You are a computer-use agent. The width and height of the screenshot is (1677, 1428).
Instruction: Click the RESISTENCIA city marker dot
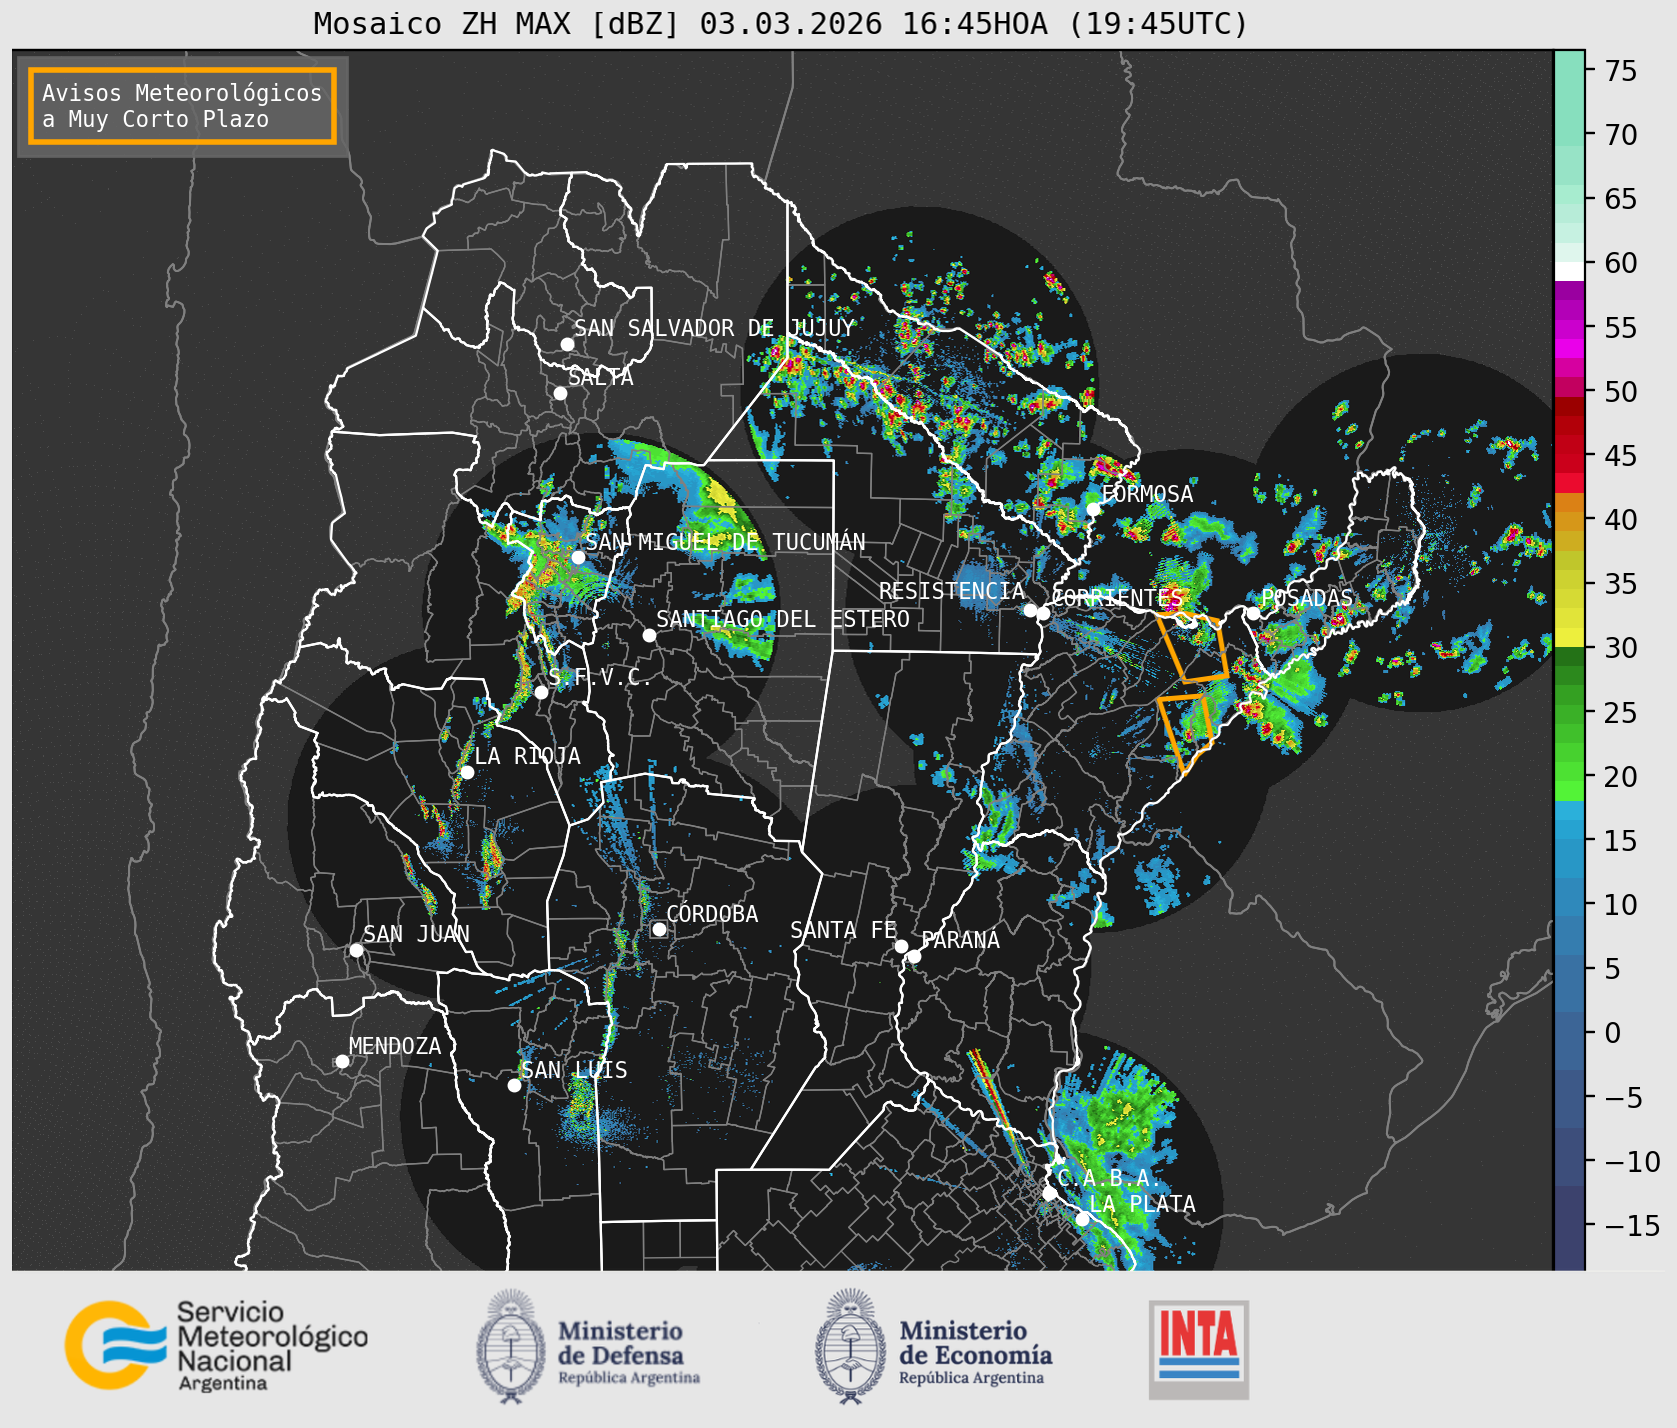(1030, 610)
